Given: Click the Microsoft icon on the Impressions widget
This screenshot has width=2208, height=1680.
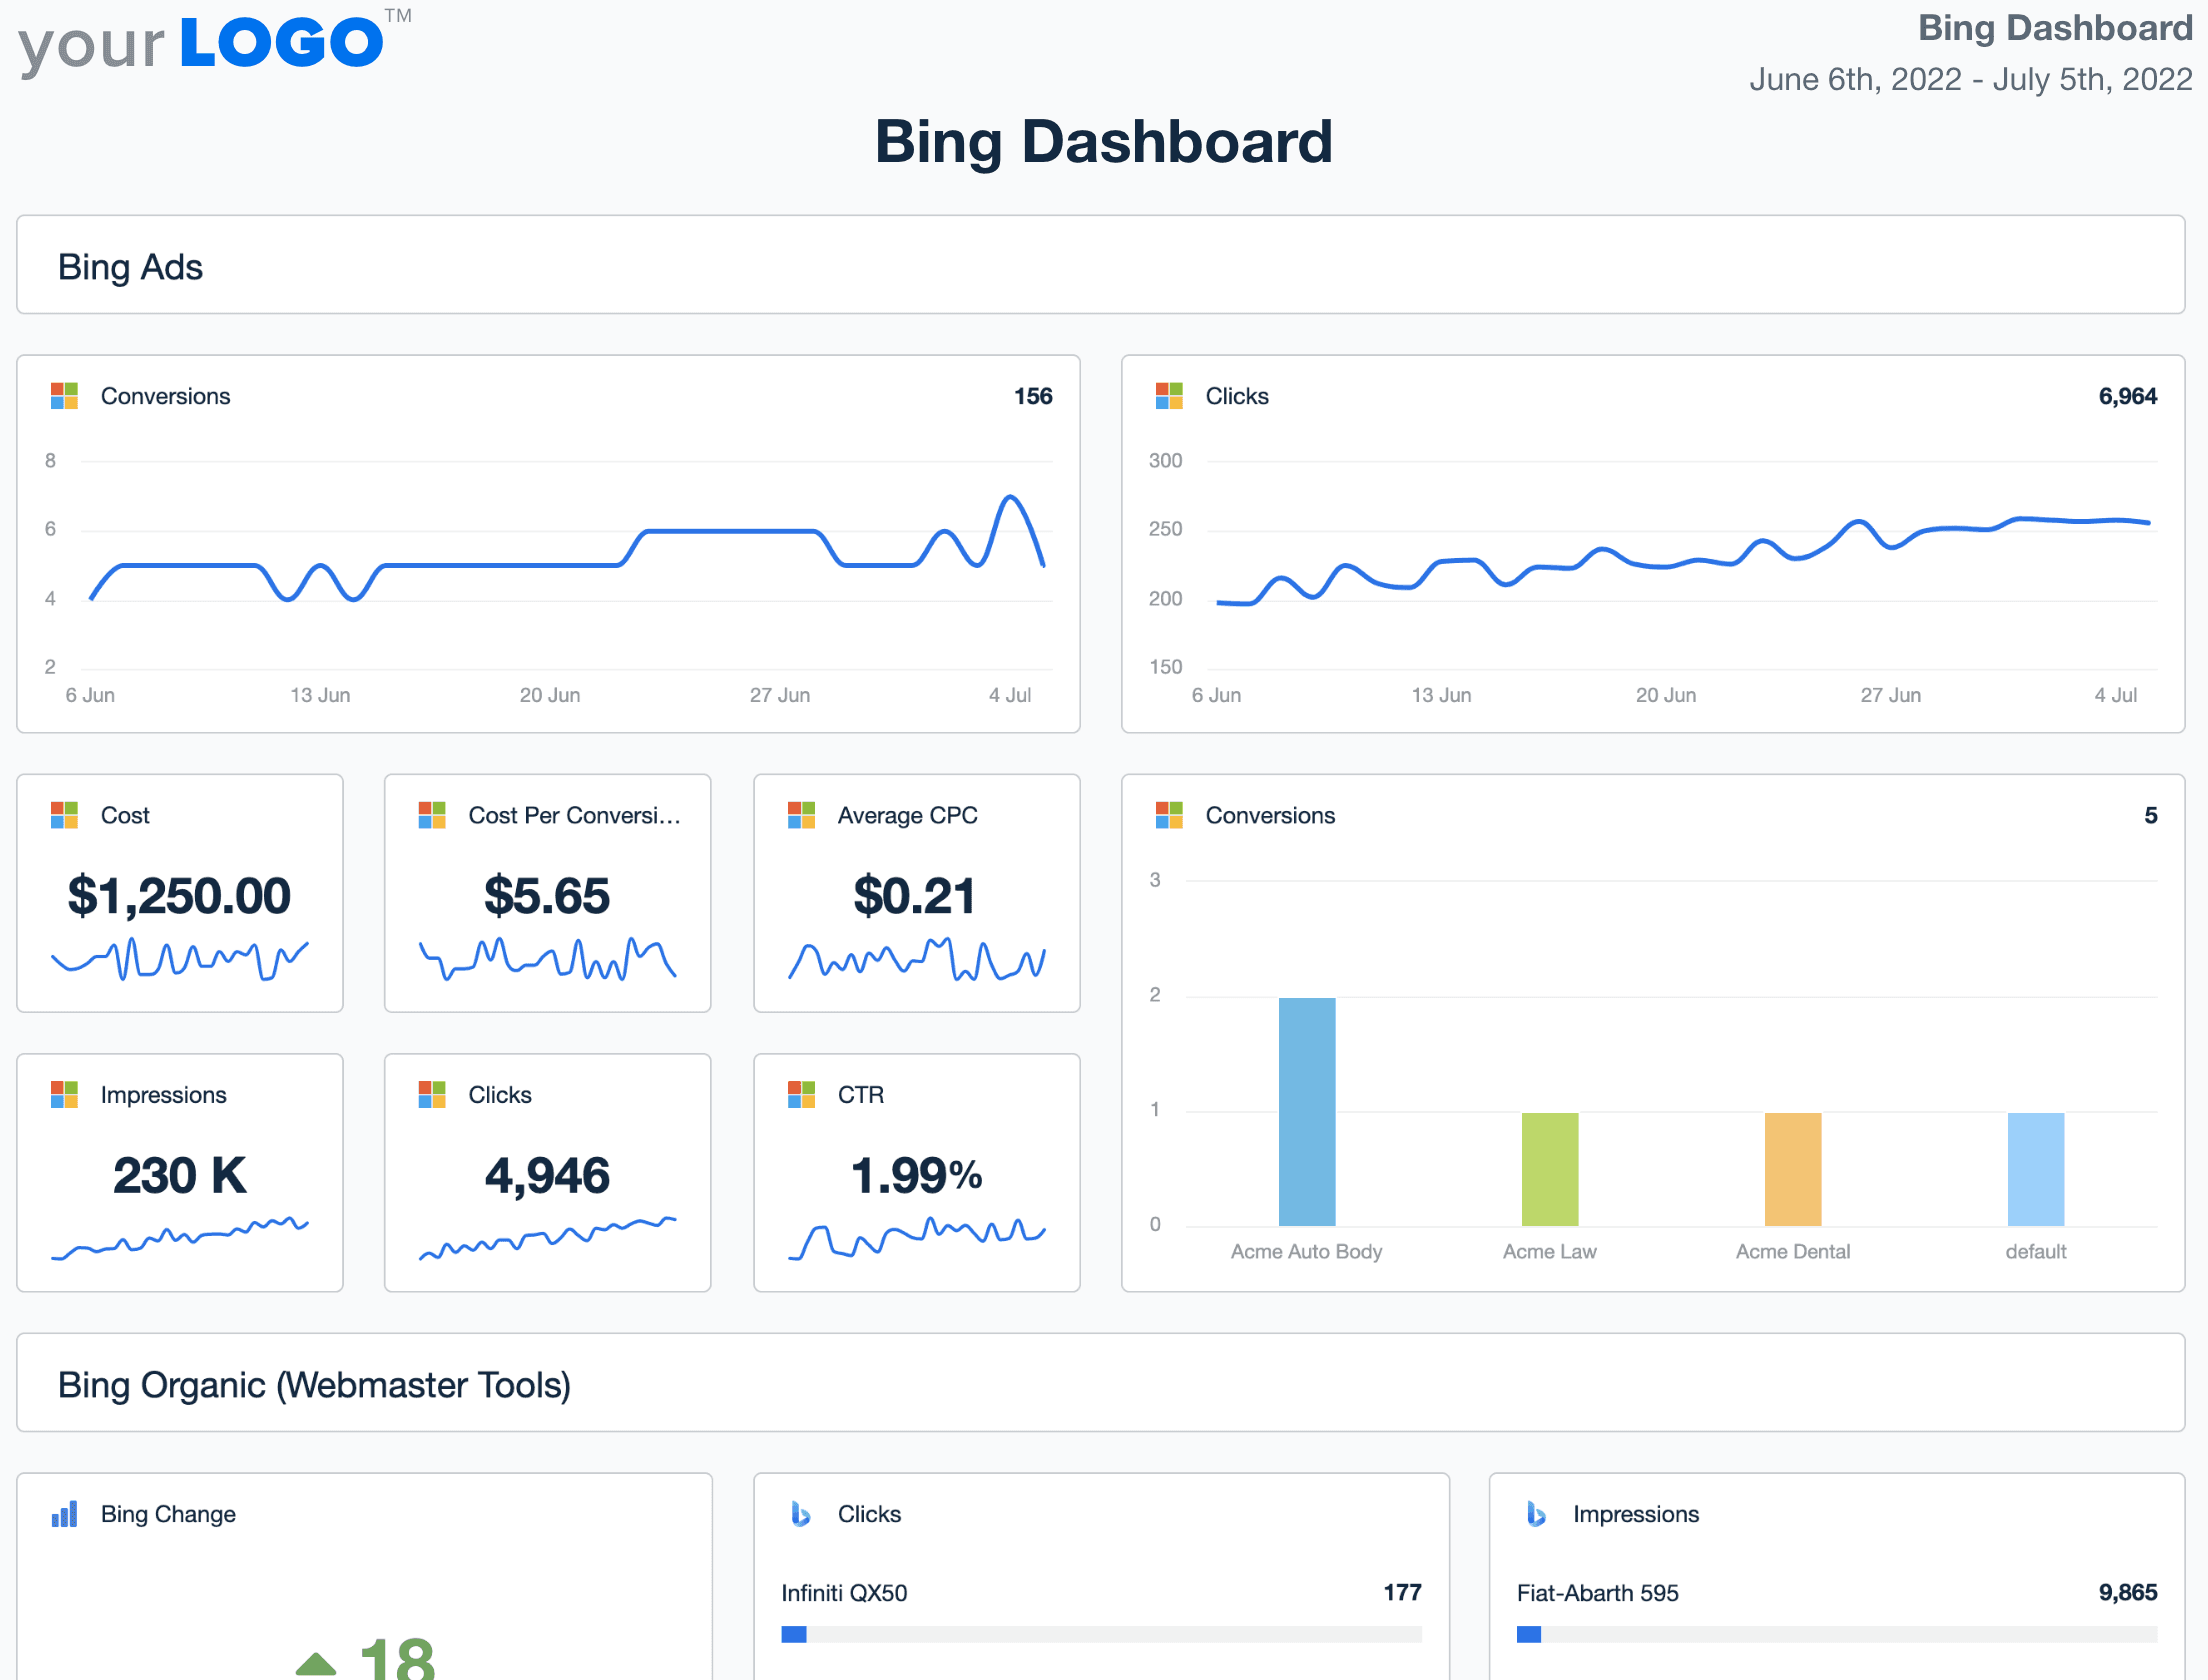Looking at the screenshot, I should [x=64, y=1094].
